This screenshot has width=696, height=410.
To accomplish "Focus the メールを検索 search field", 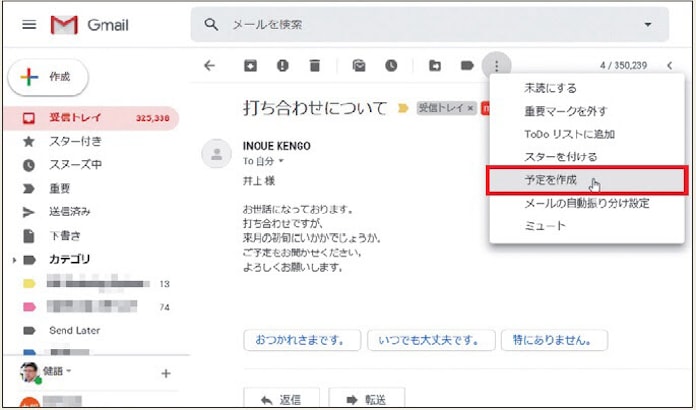I will coord(430,24).
